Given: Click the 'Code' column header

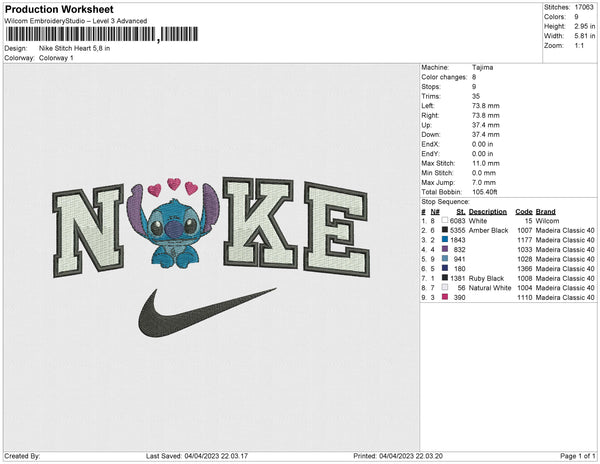Looking at the screenshot, I should point(524,212).
